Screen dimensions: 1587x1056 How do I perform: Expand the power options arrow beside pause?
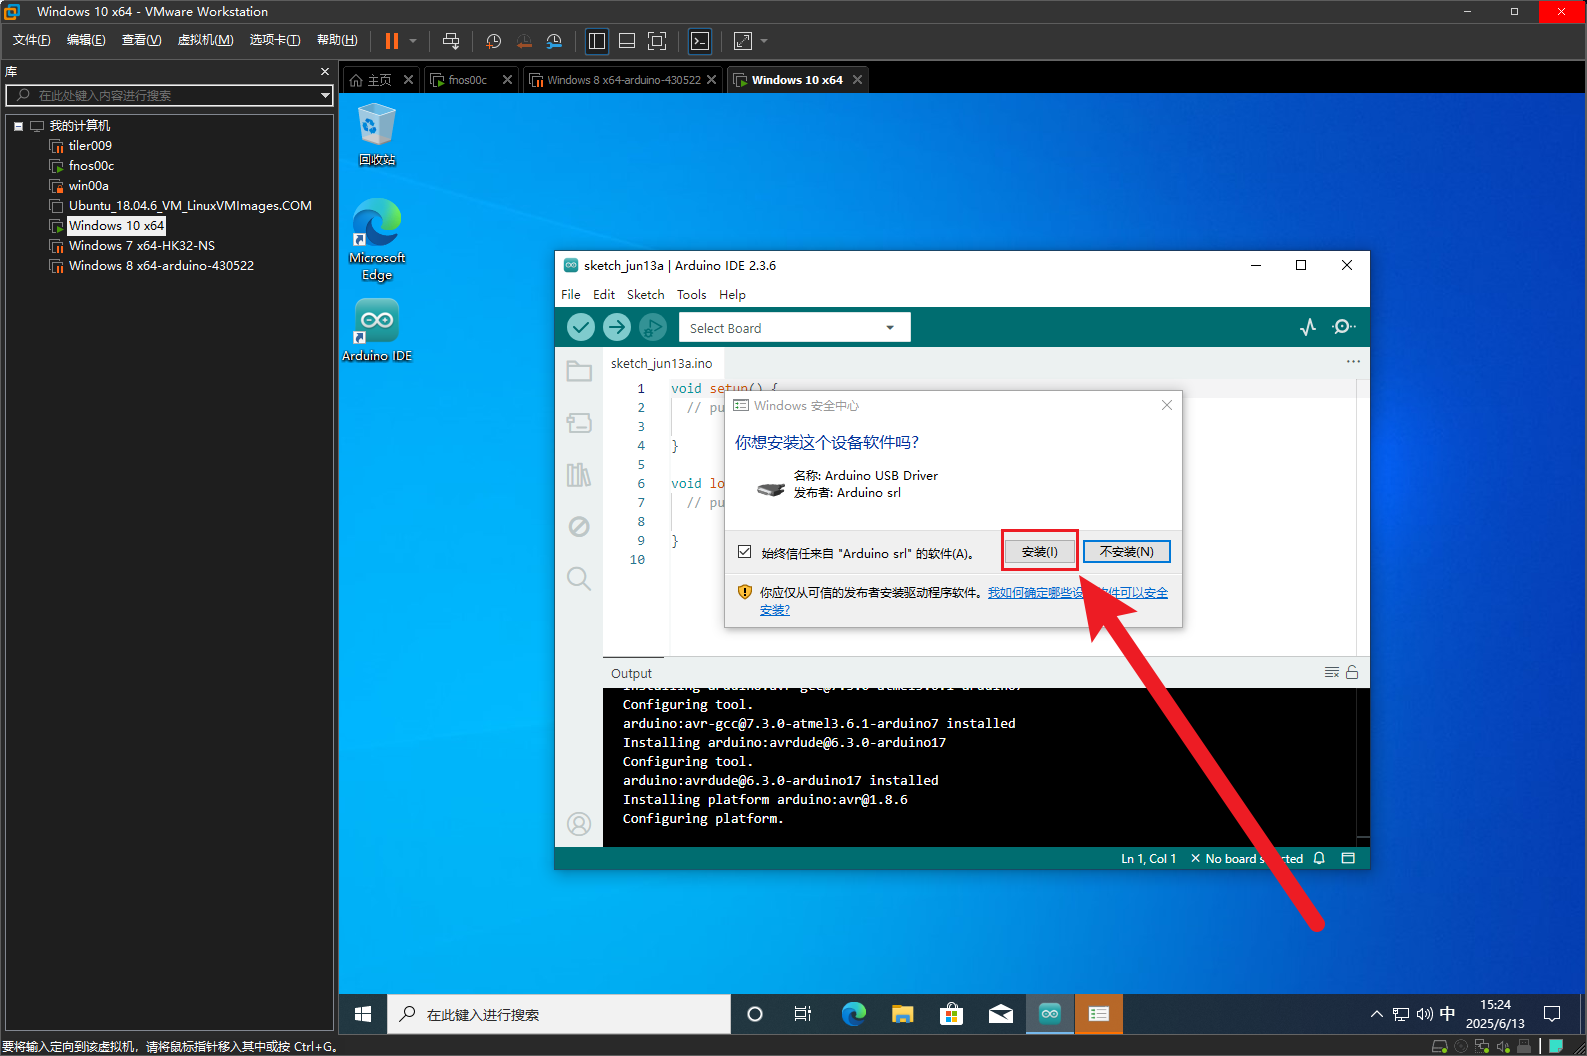(413, 41)
